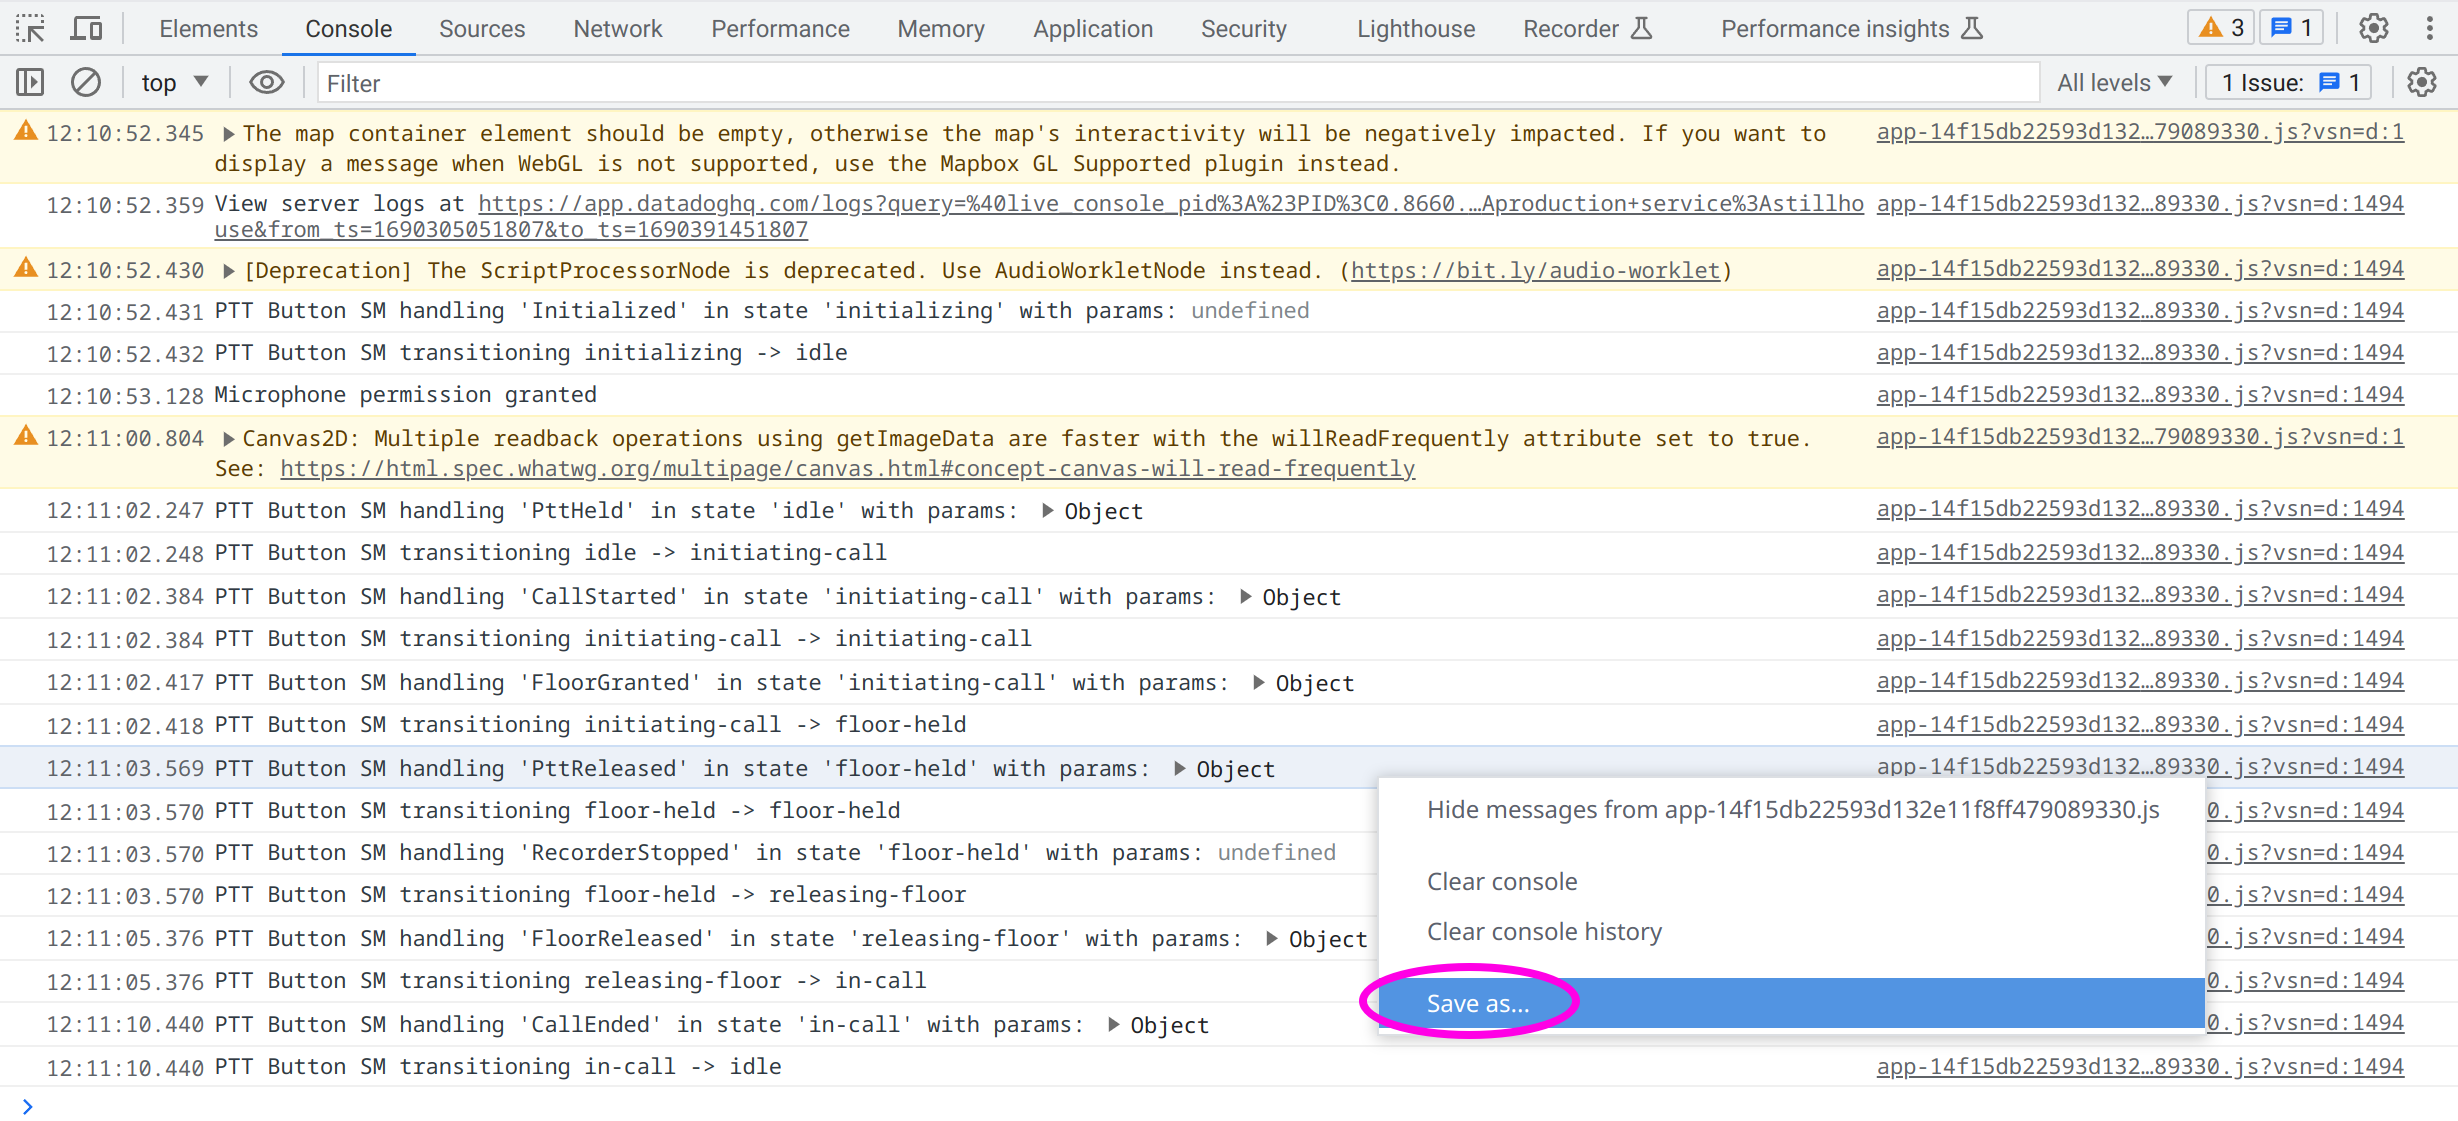Open the bit.ly audio-worklet link
Viewport: 2458px width, 1121px height.
pos(1535,271)
